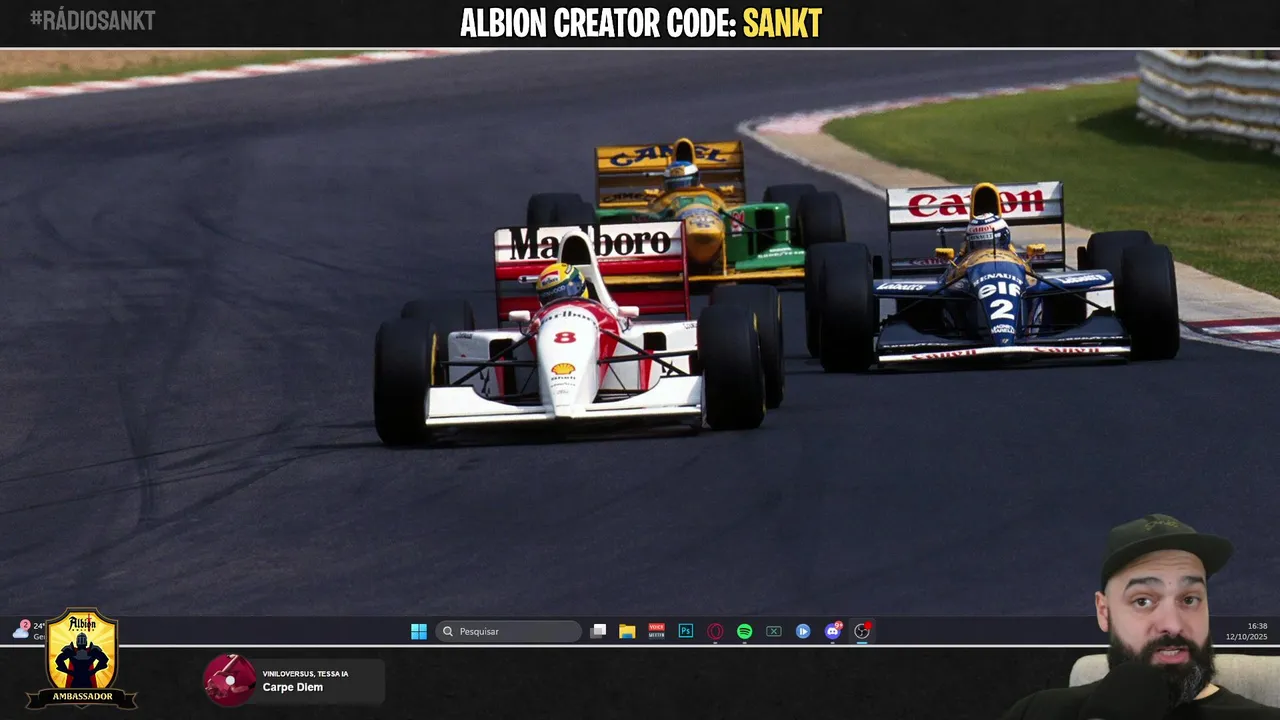Viewport: 1280px width, 720px height.
Task: Open the Windows Start menu
Action: [419, 631]
